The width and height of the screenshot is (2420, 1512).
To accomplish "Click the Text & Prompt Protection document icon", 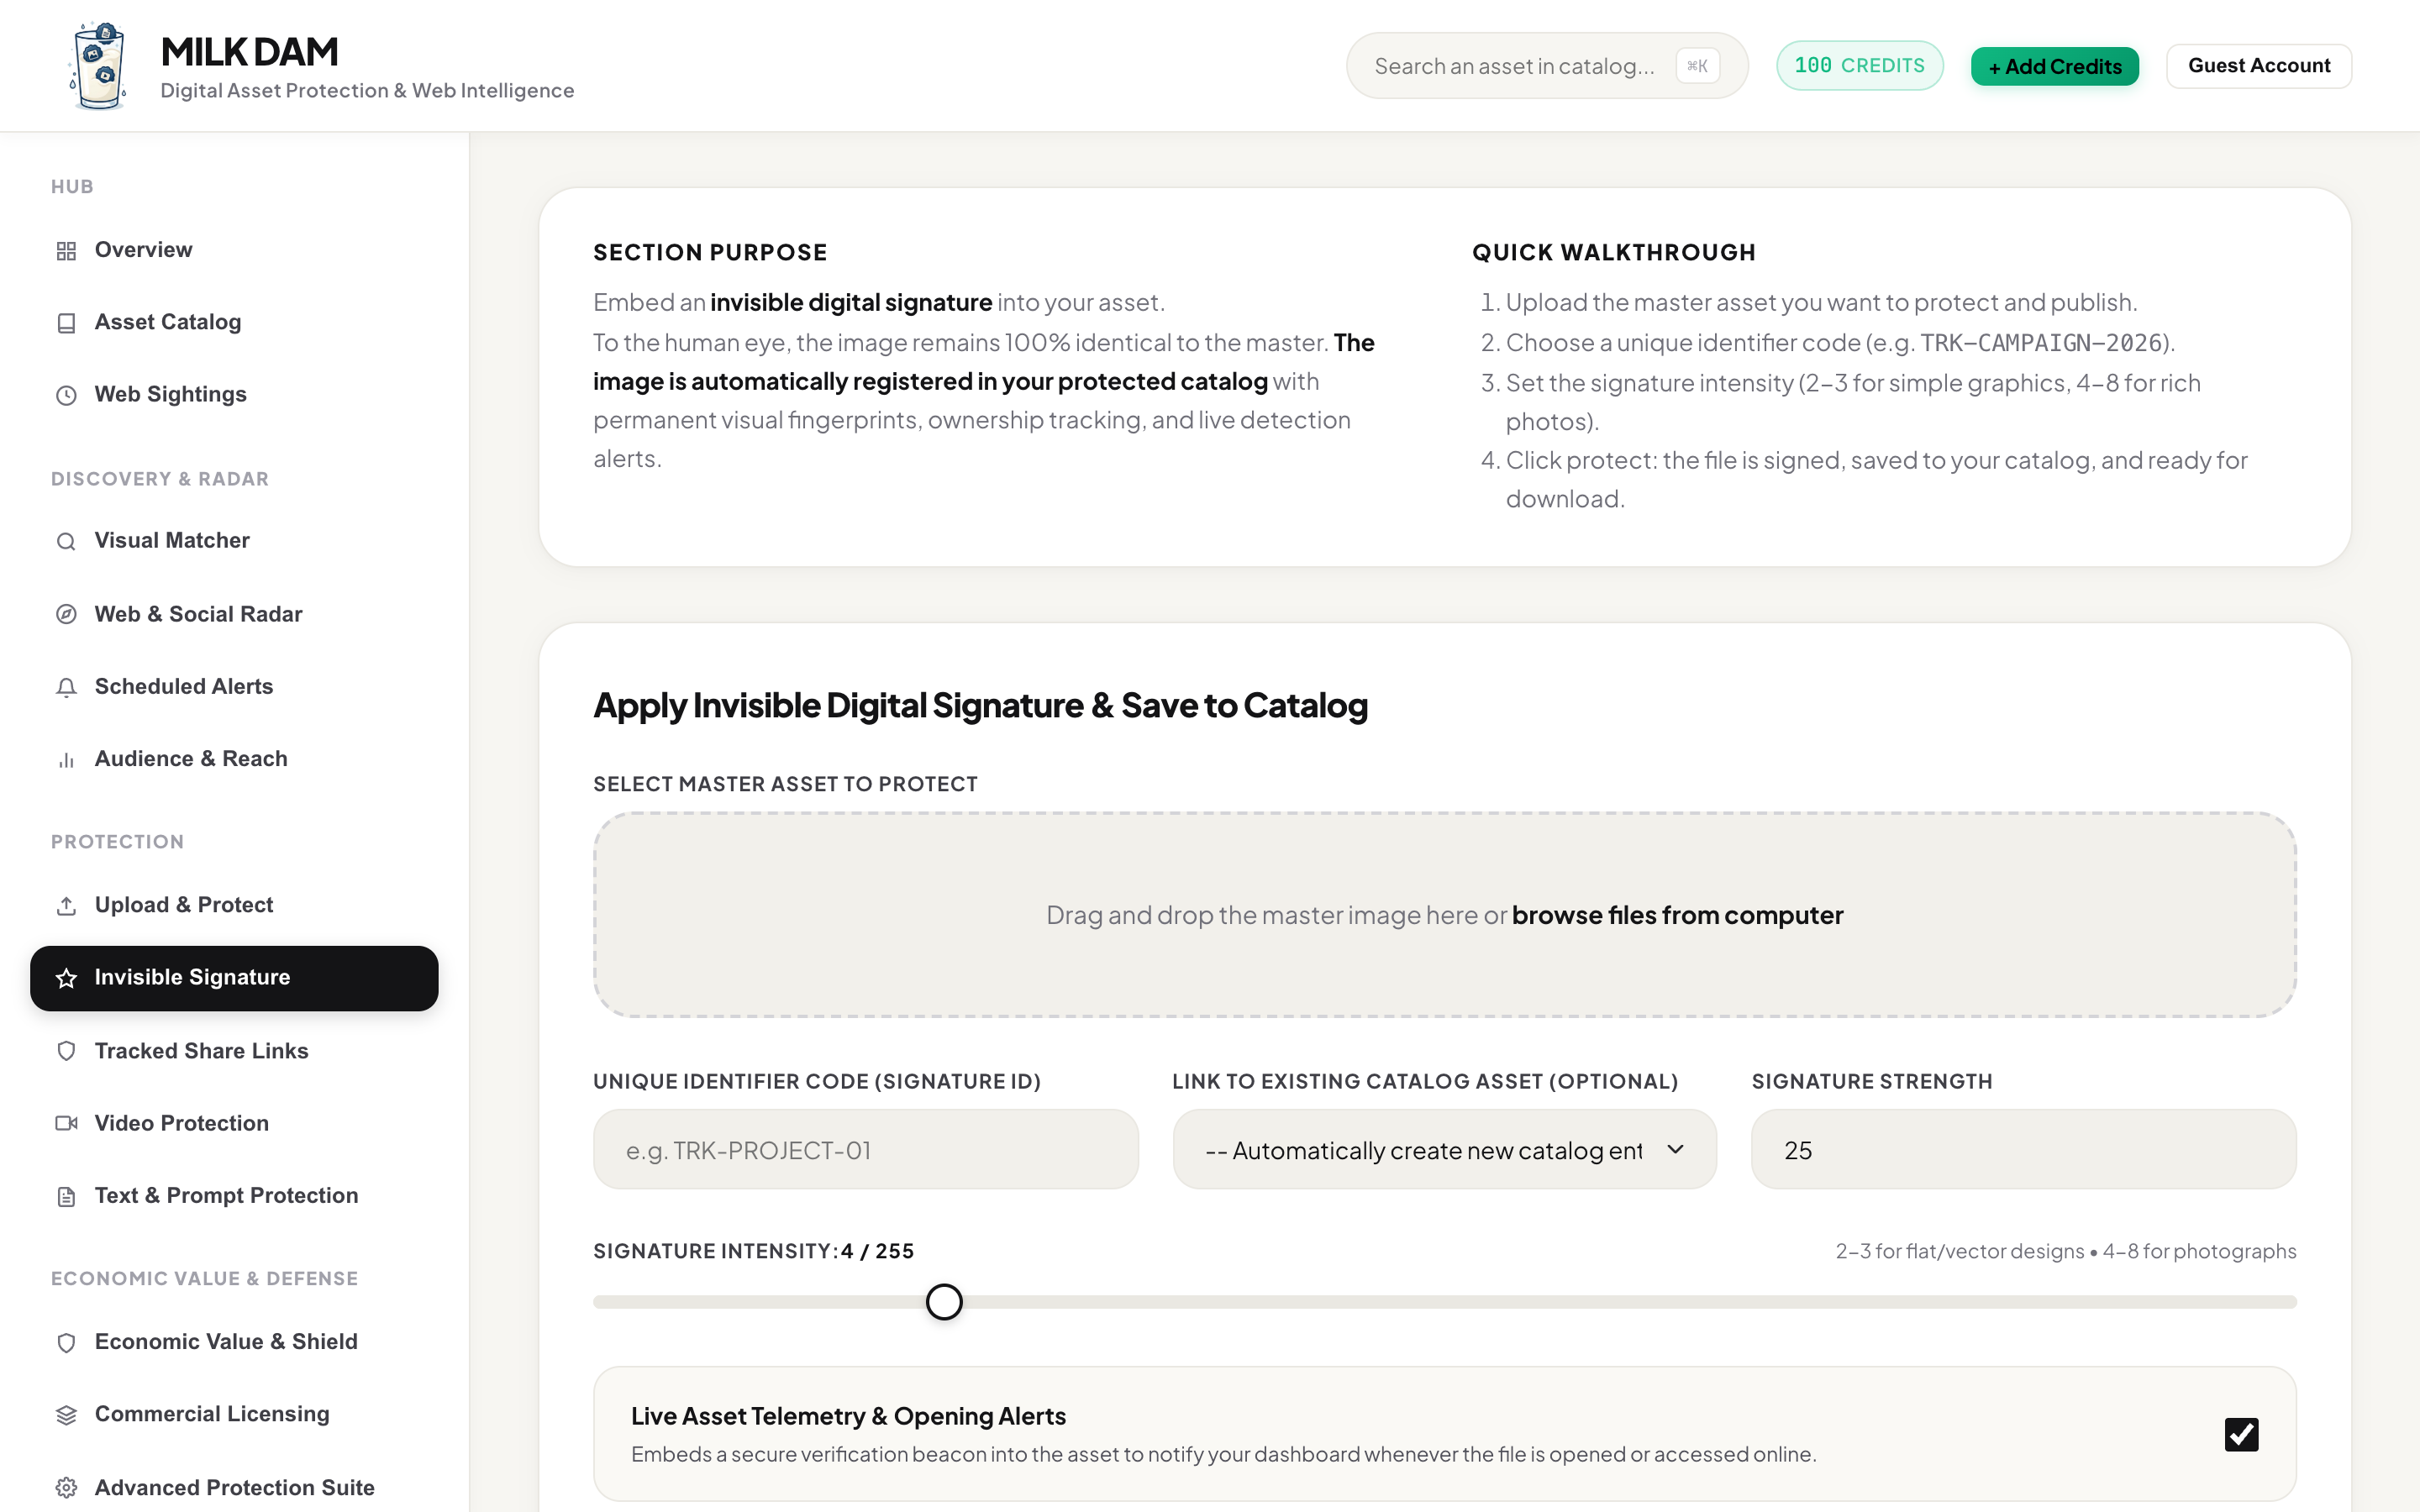I will pos(66,1196).
